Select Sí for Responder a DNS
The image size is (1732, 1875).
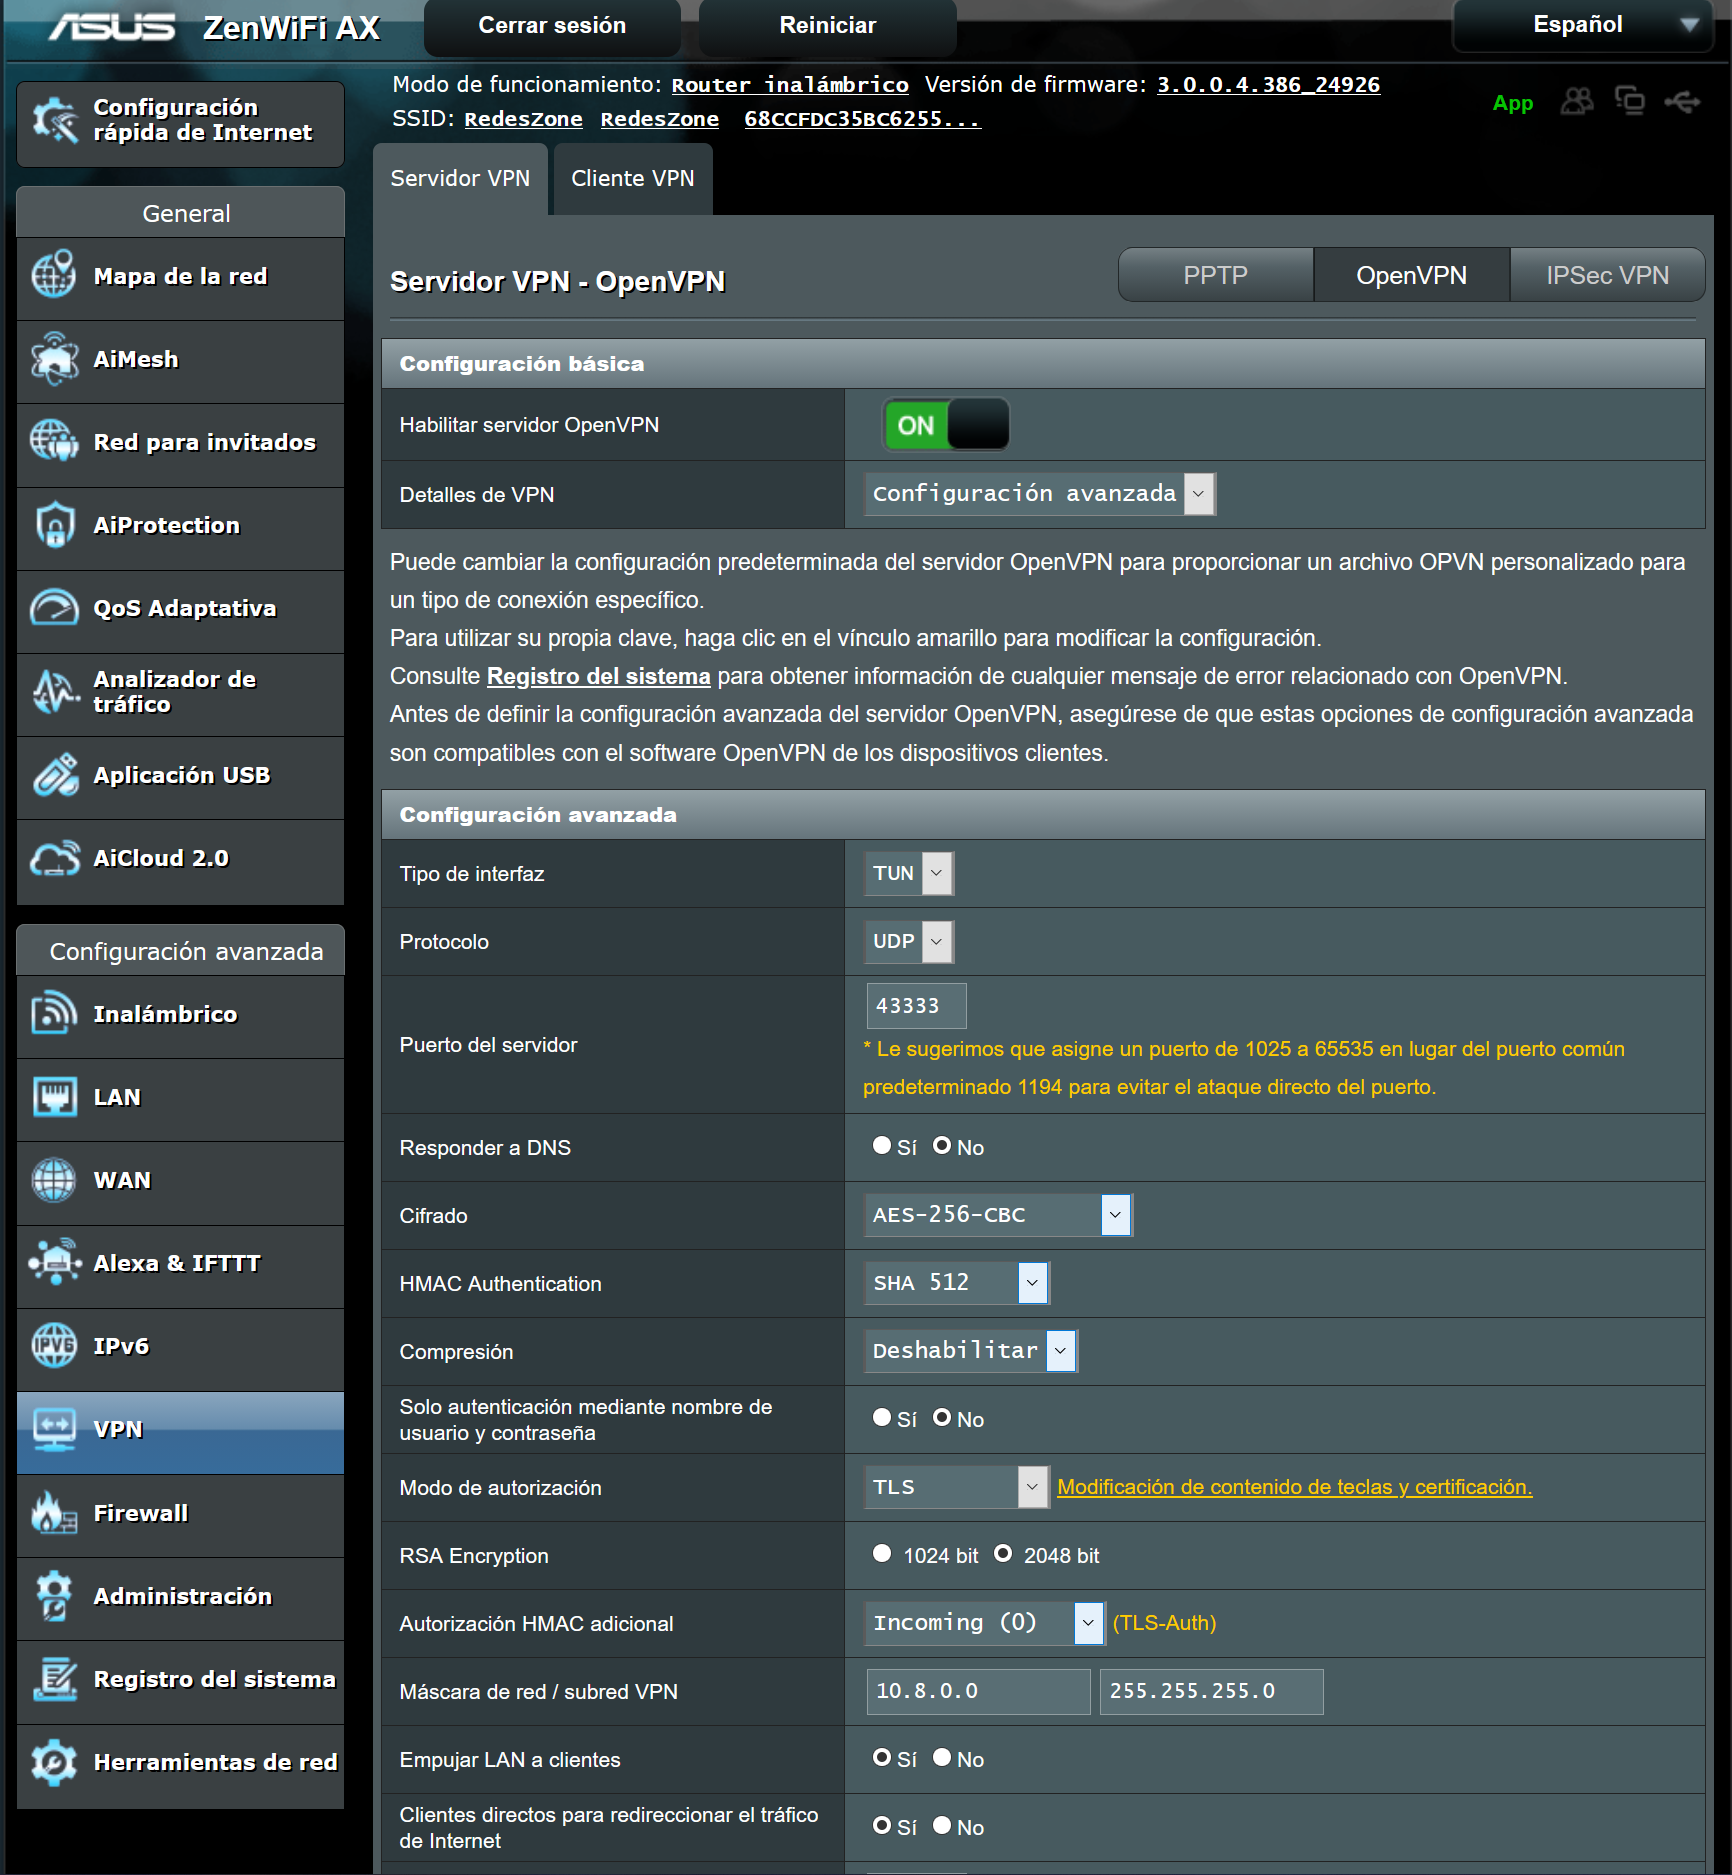point(882,1146)
